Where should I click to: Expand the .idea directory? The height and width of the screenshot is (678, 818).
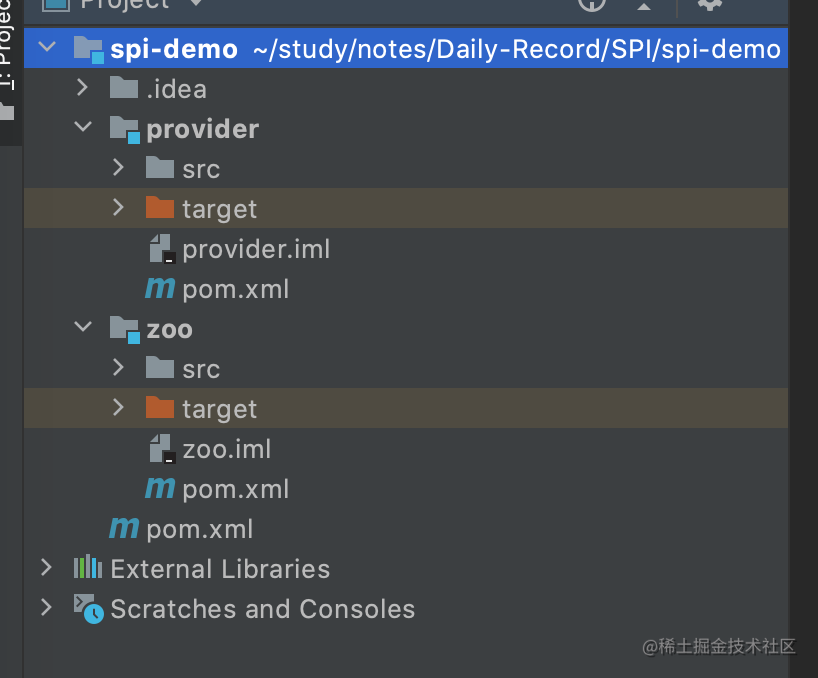(82, 88)
